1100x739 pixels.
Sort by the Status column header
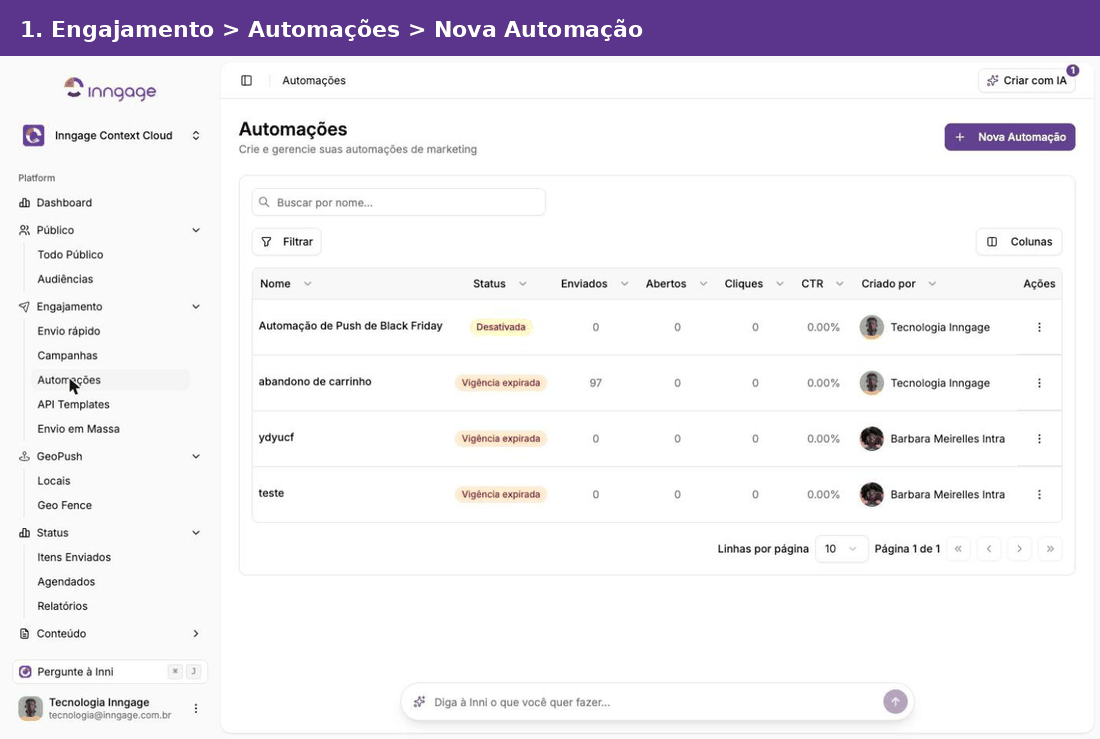pyautogui.click(x=499, y=284)
